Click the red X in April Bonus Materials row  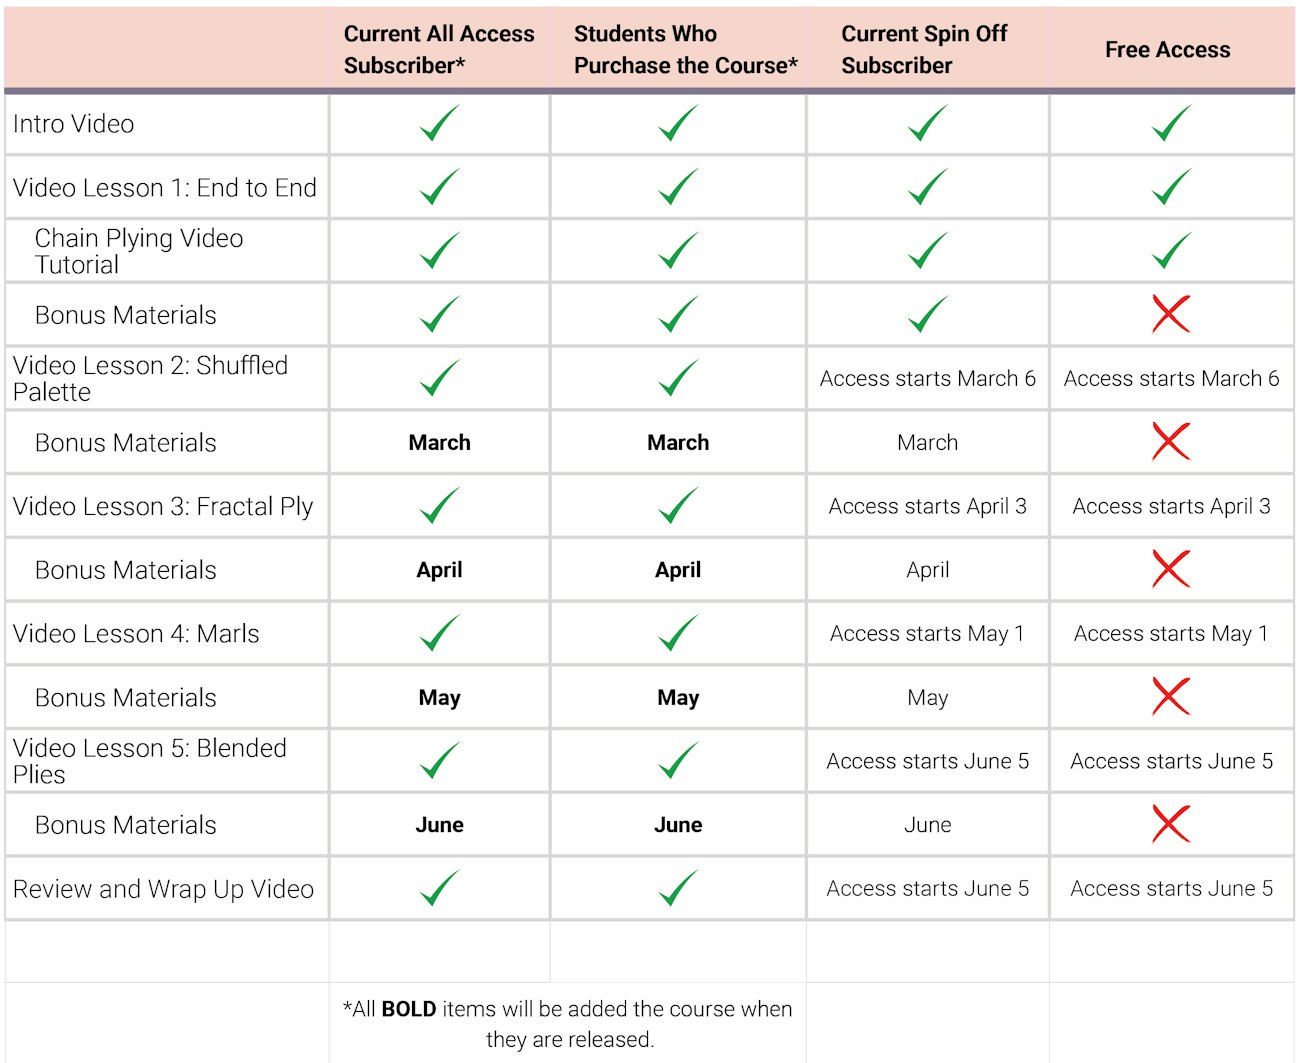pos(1171,570)
